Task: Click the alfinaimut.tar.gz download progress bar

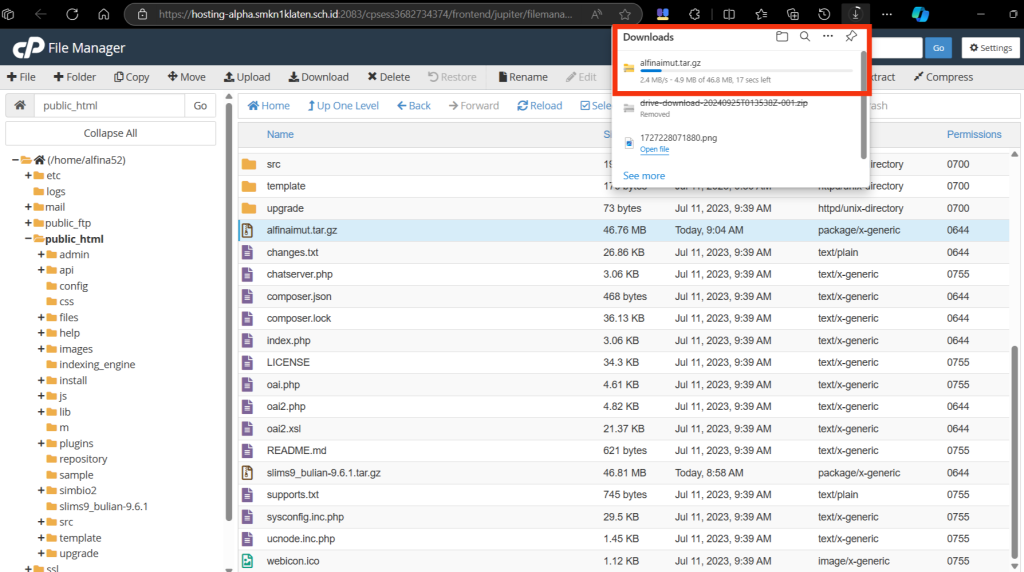Action: (745, 72)
